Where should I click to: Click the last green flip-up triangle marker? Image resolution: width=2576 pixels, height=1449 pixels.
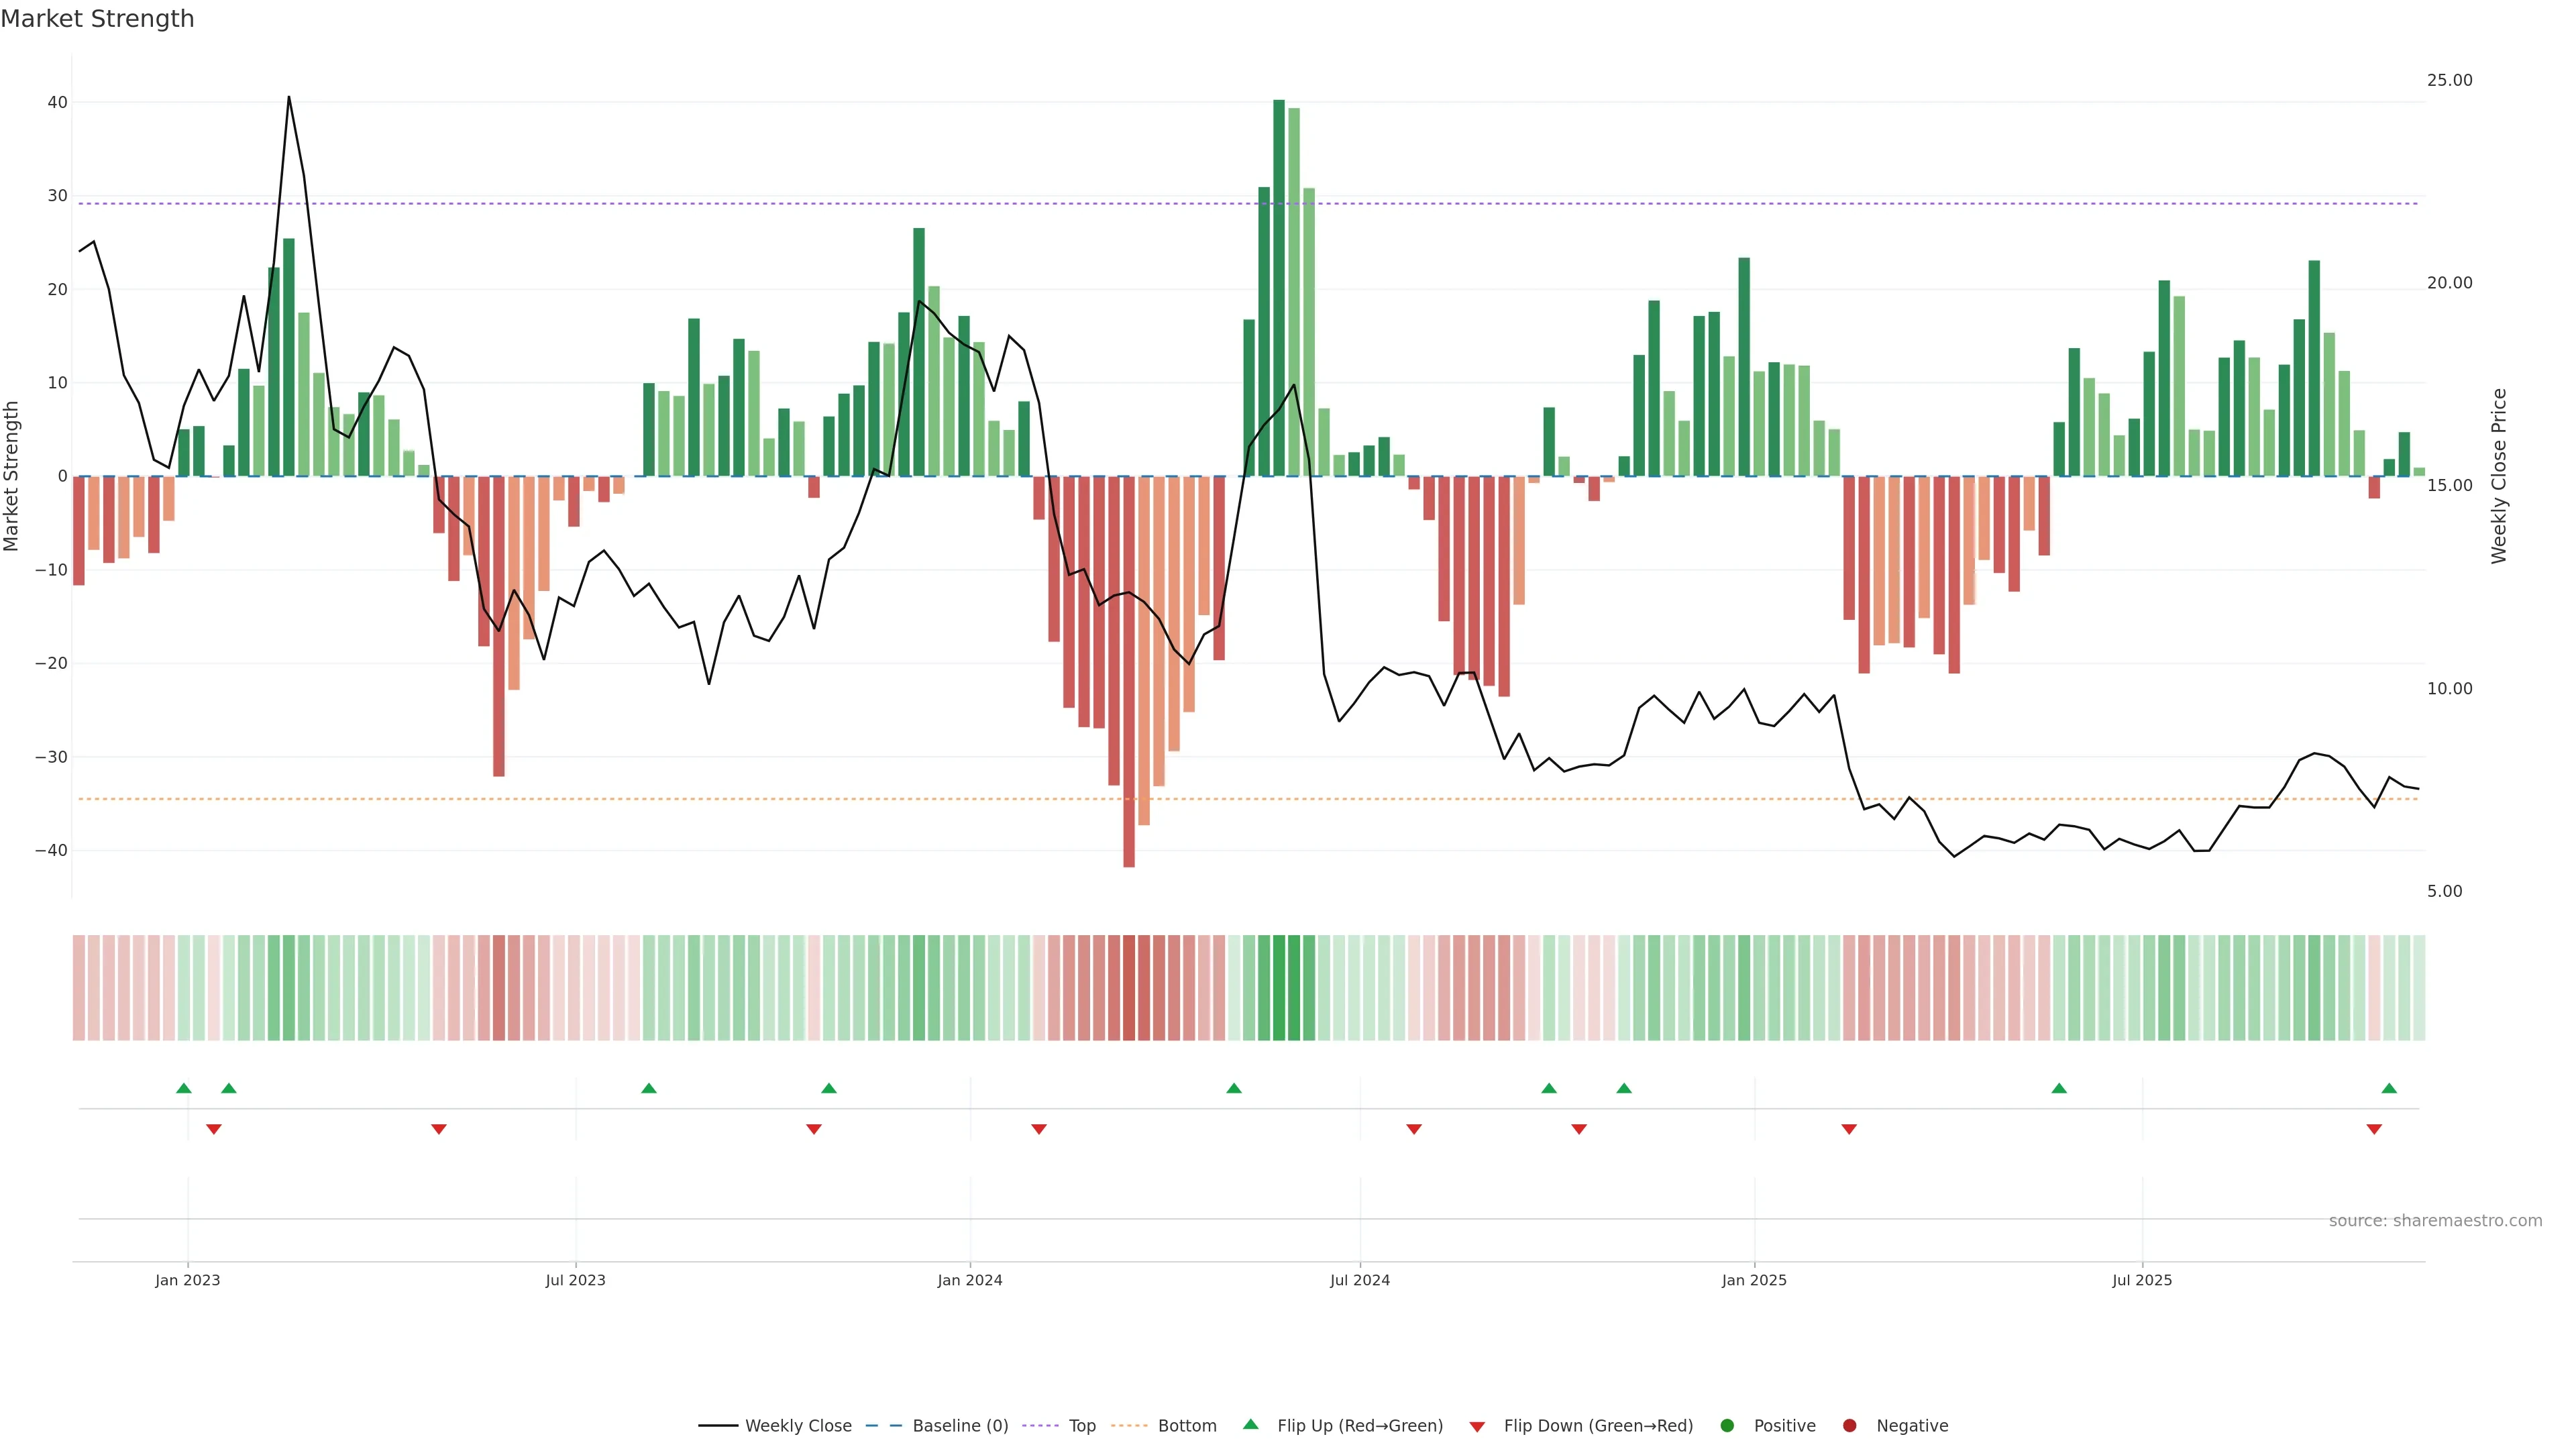(2389, 1088)
